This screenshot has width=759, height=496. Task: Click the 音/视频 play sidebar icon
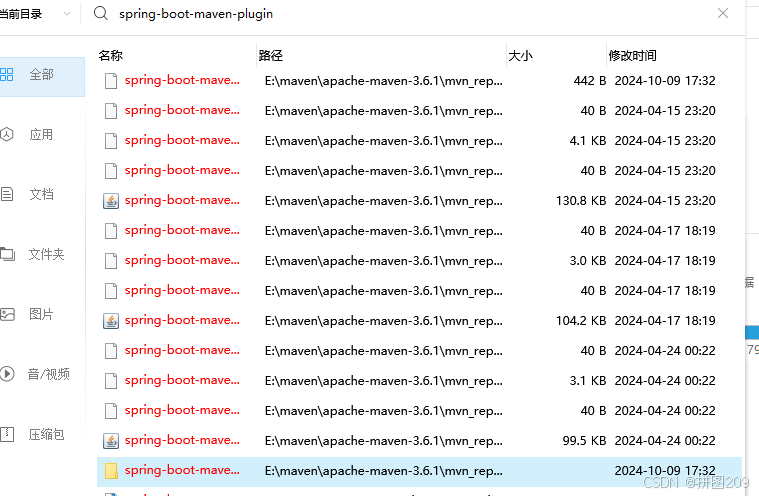7,374
